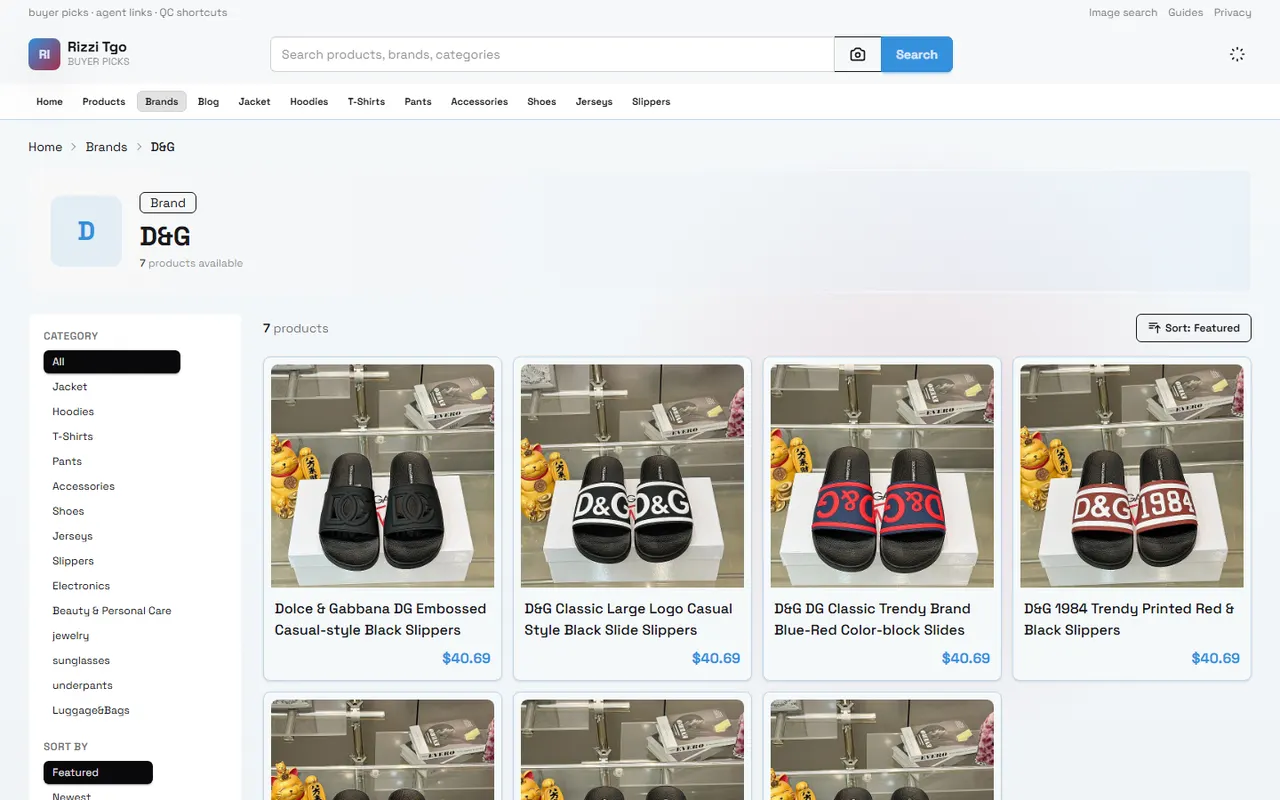This screenshot has height=800, width=1280.
Task: Click the title 'Dolce & Gabbana DG Embossed Casual-style Black Slippers'
Action: click(381, 619)
